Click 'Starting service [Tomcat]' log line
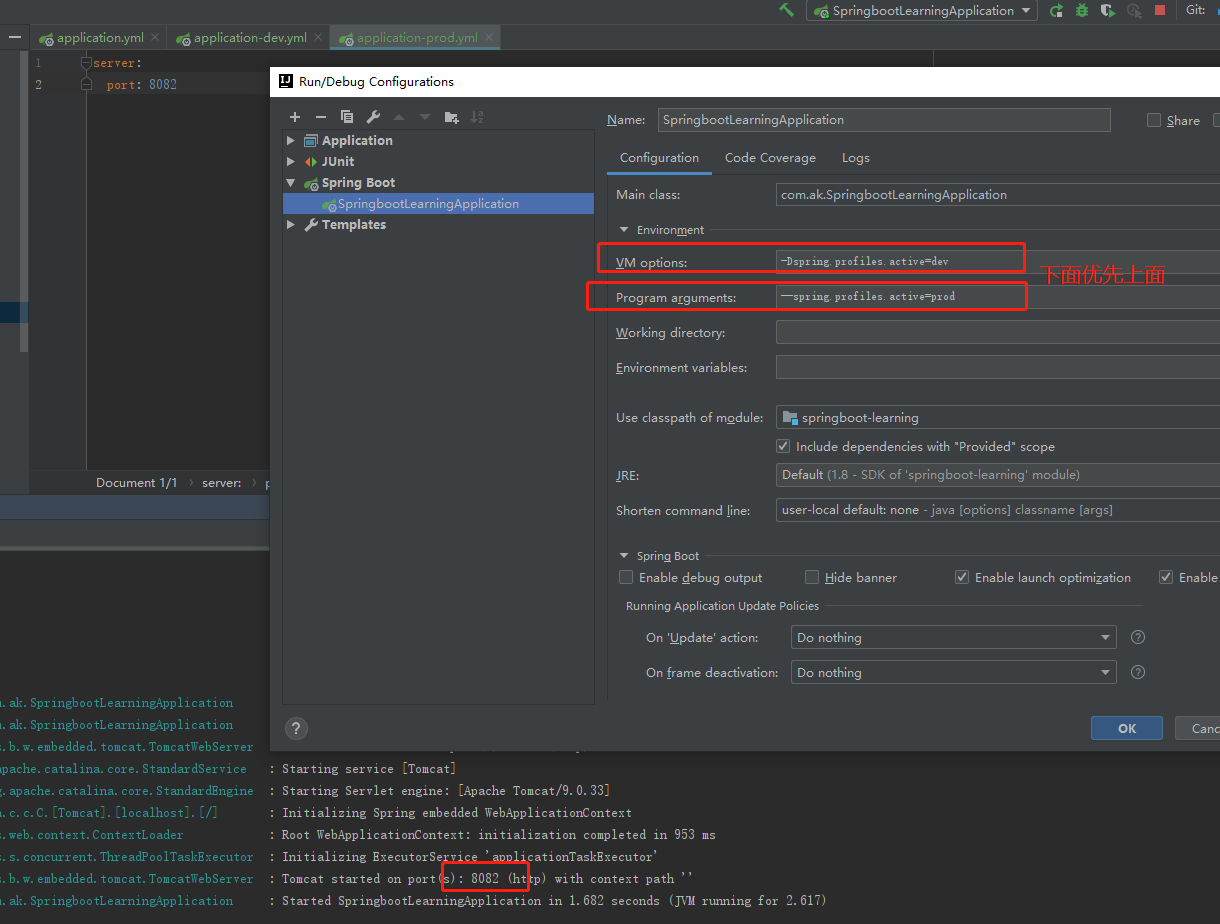The width and height of the screenshot is (1220, 924). 369,769
